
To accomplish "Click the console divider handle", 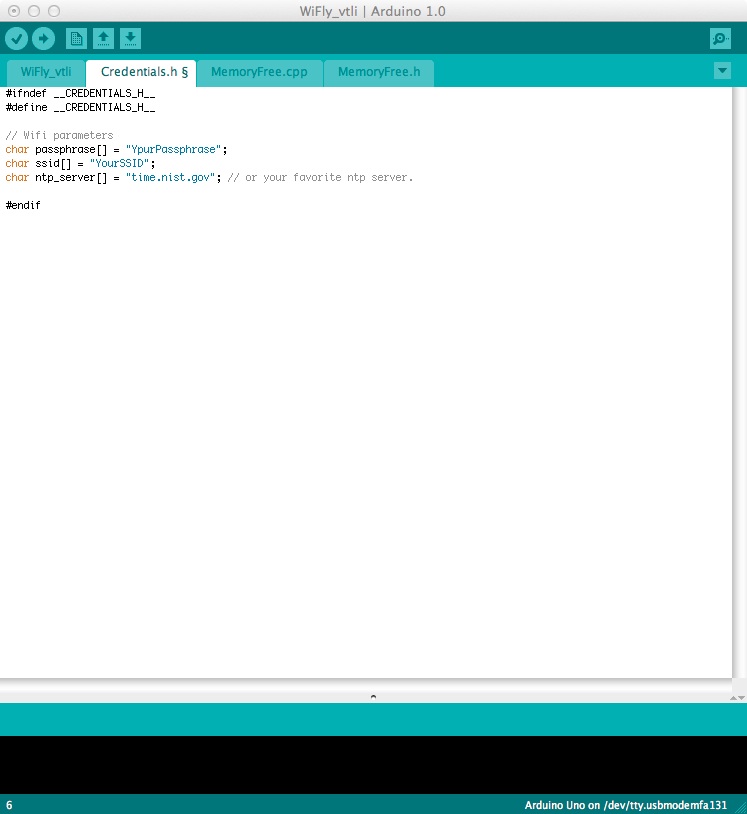I will [x=373, y=697].
